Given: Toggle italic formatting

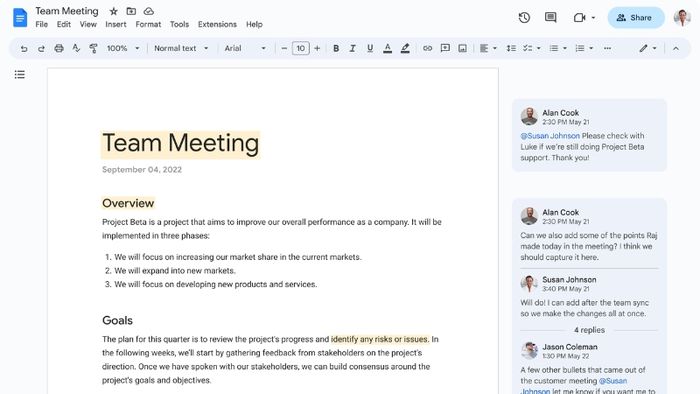Looking at the screenshot, I should click(x=353, y=48).
